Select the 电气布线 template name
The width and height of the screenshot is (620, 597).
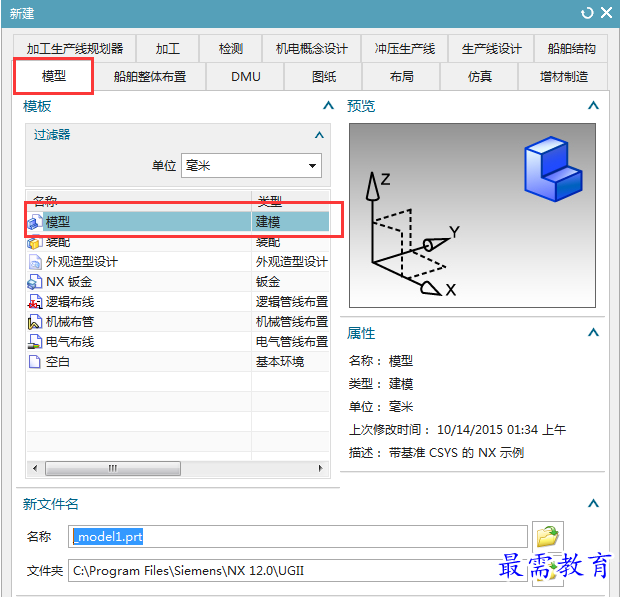[70, 342]
